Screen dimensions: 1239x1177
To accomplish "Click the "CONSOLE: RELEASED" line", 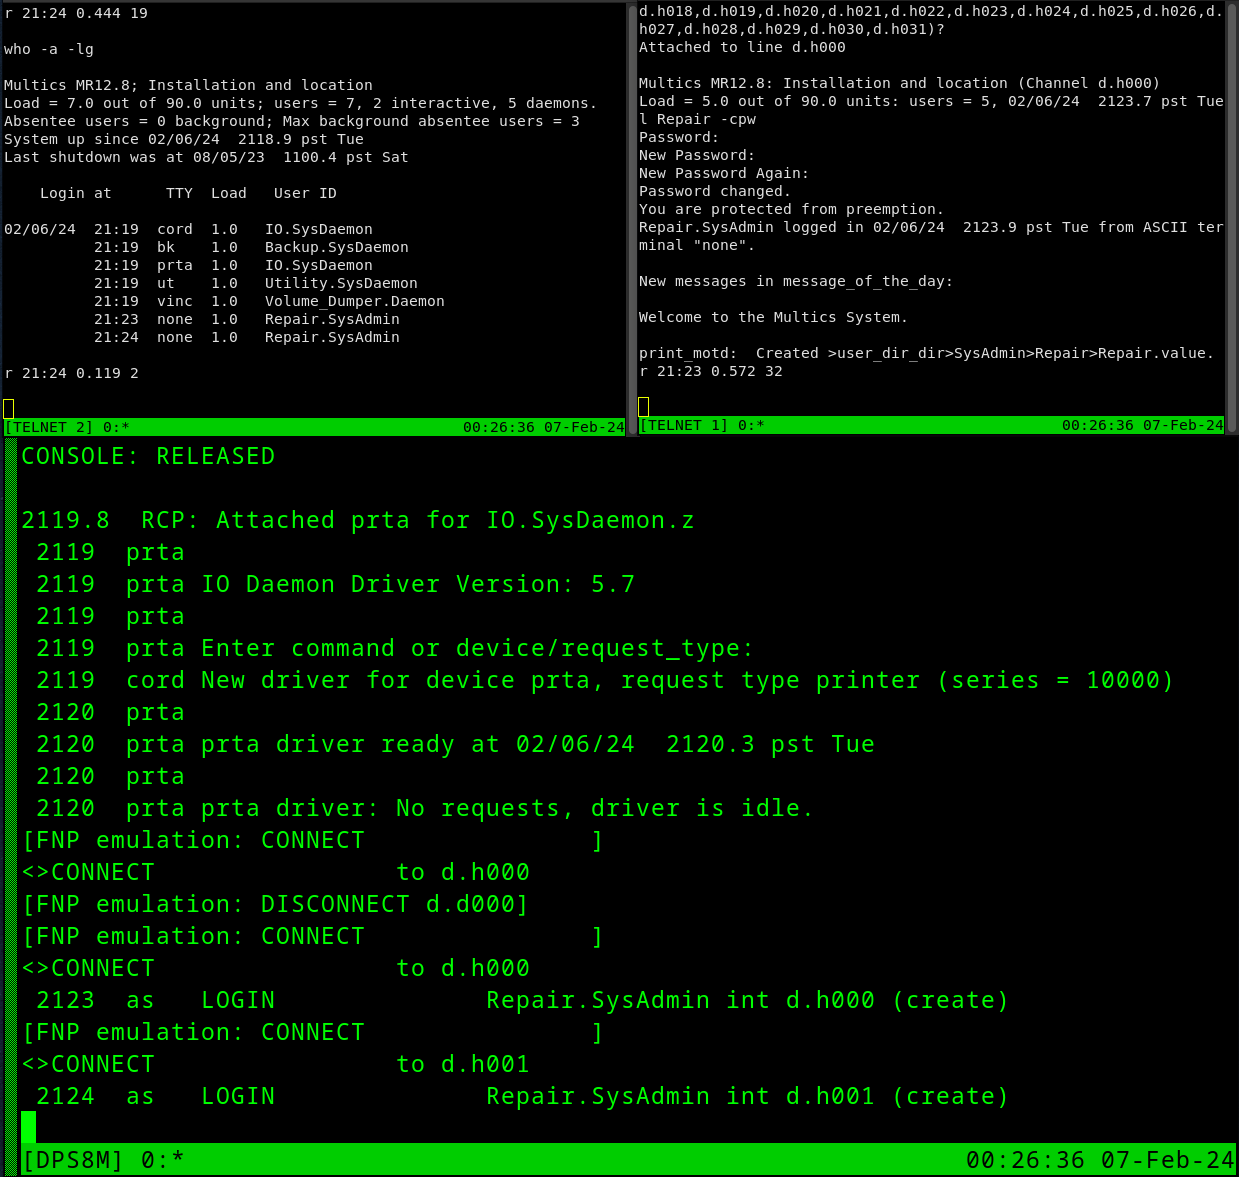I will coord(148,456).
